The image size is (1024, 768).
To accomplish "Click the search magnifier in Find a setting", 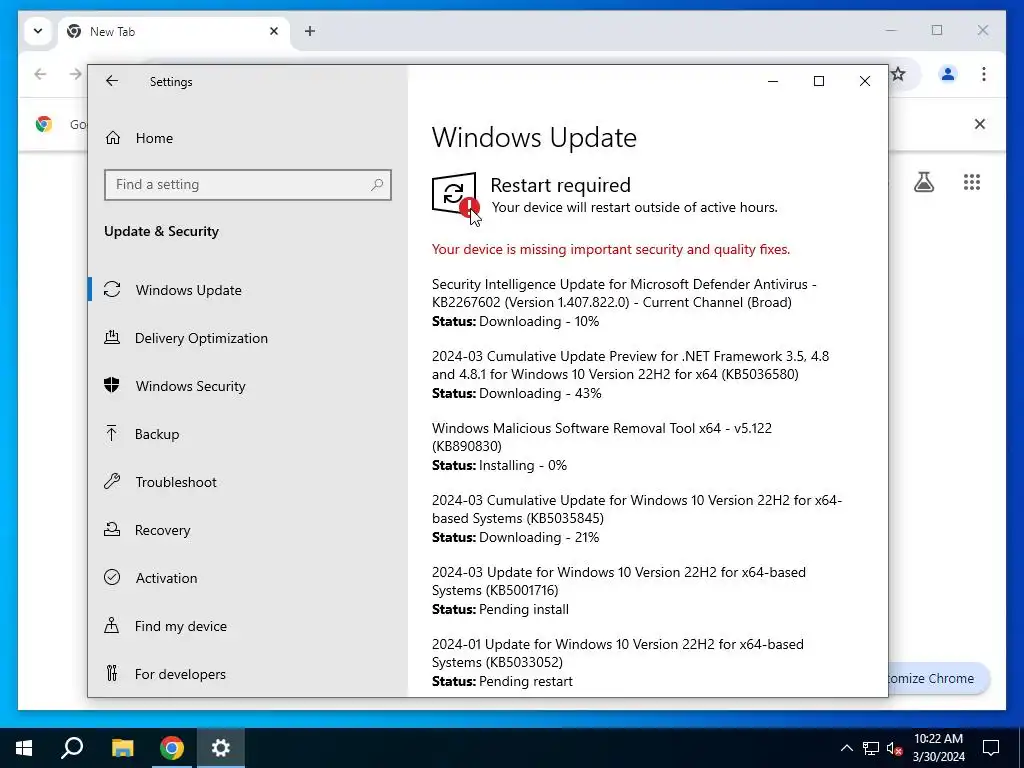I will point(377,185).
